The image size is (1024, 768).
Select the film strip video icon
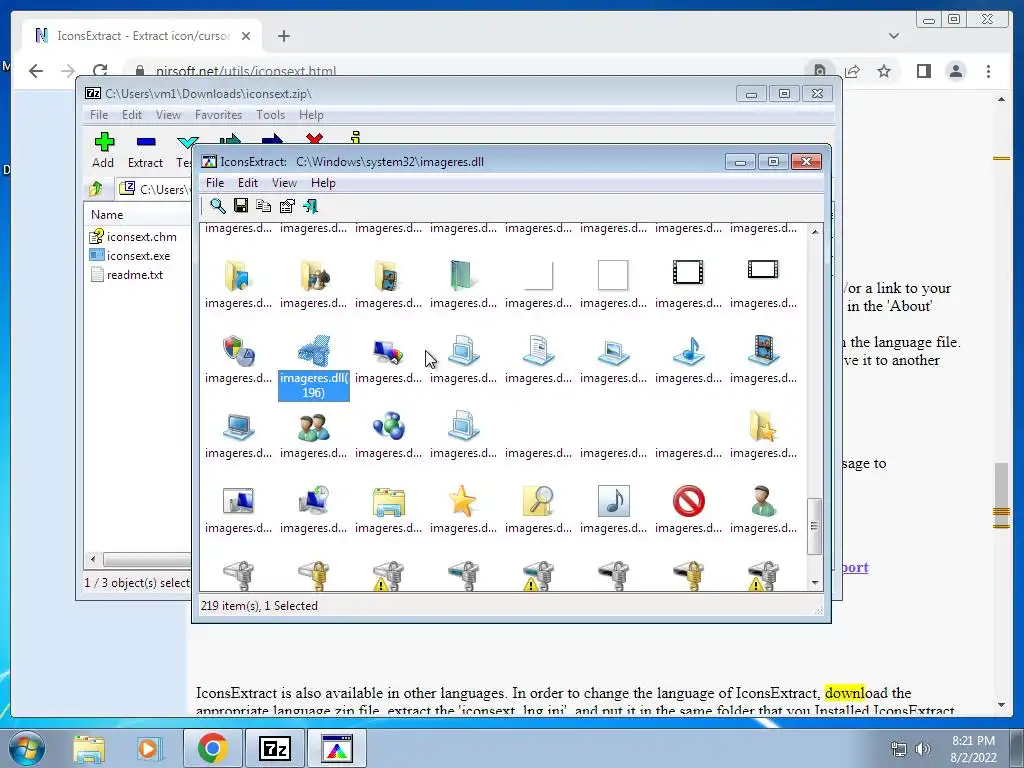[763, 351]
